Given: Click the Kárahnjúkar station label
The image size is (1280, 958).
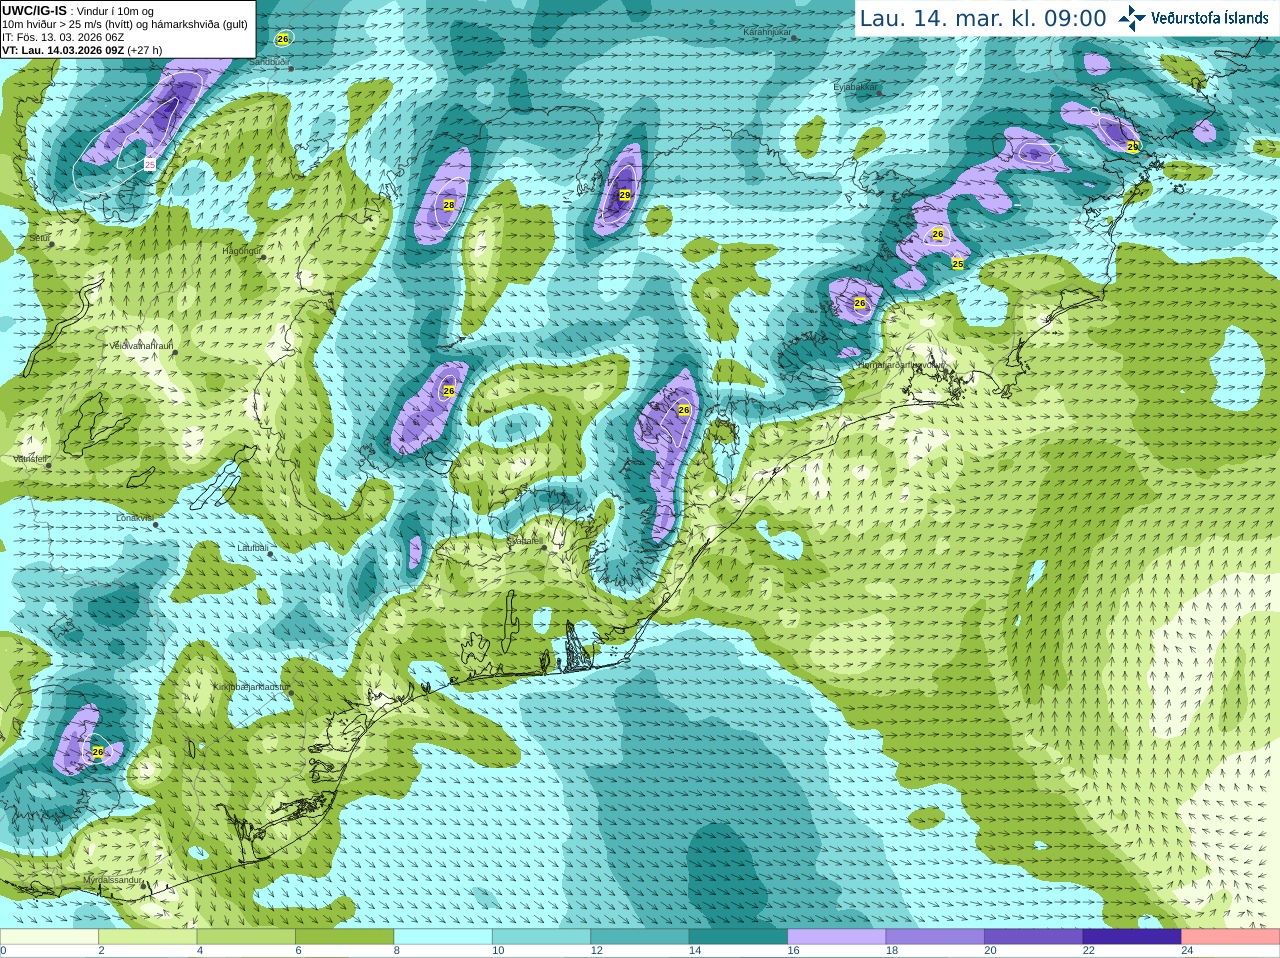Looking at the screenshot, I should [x=768, y=32].
